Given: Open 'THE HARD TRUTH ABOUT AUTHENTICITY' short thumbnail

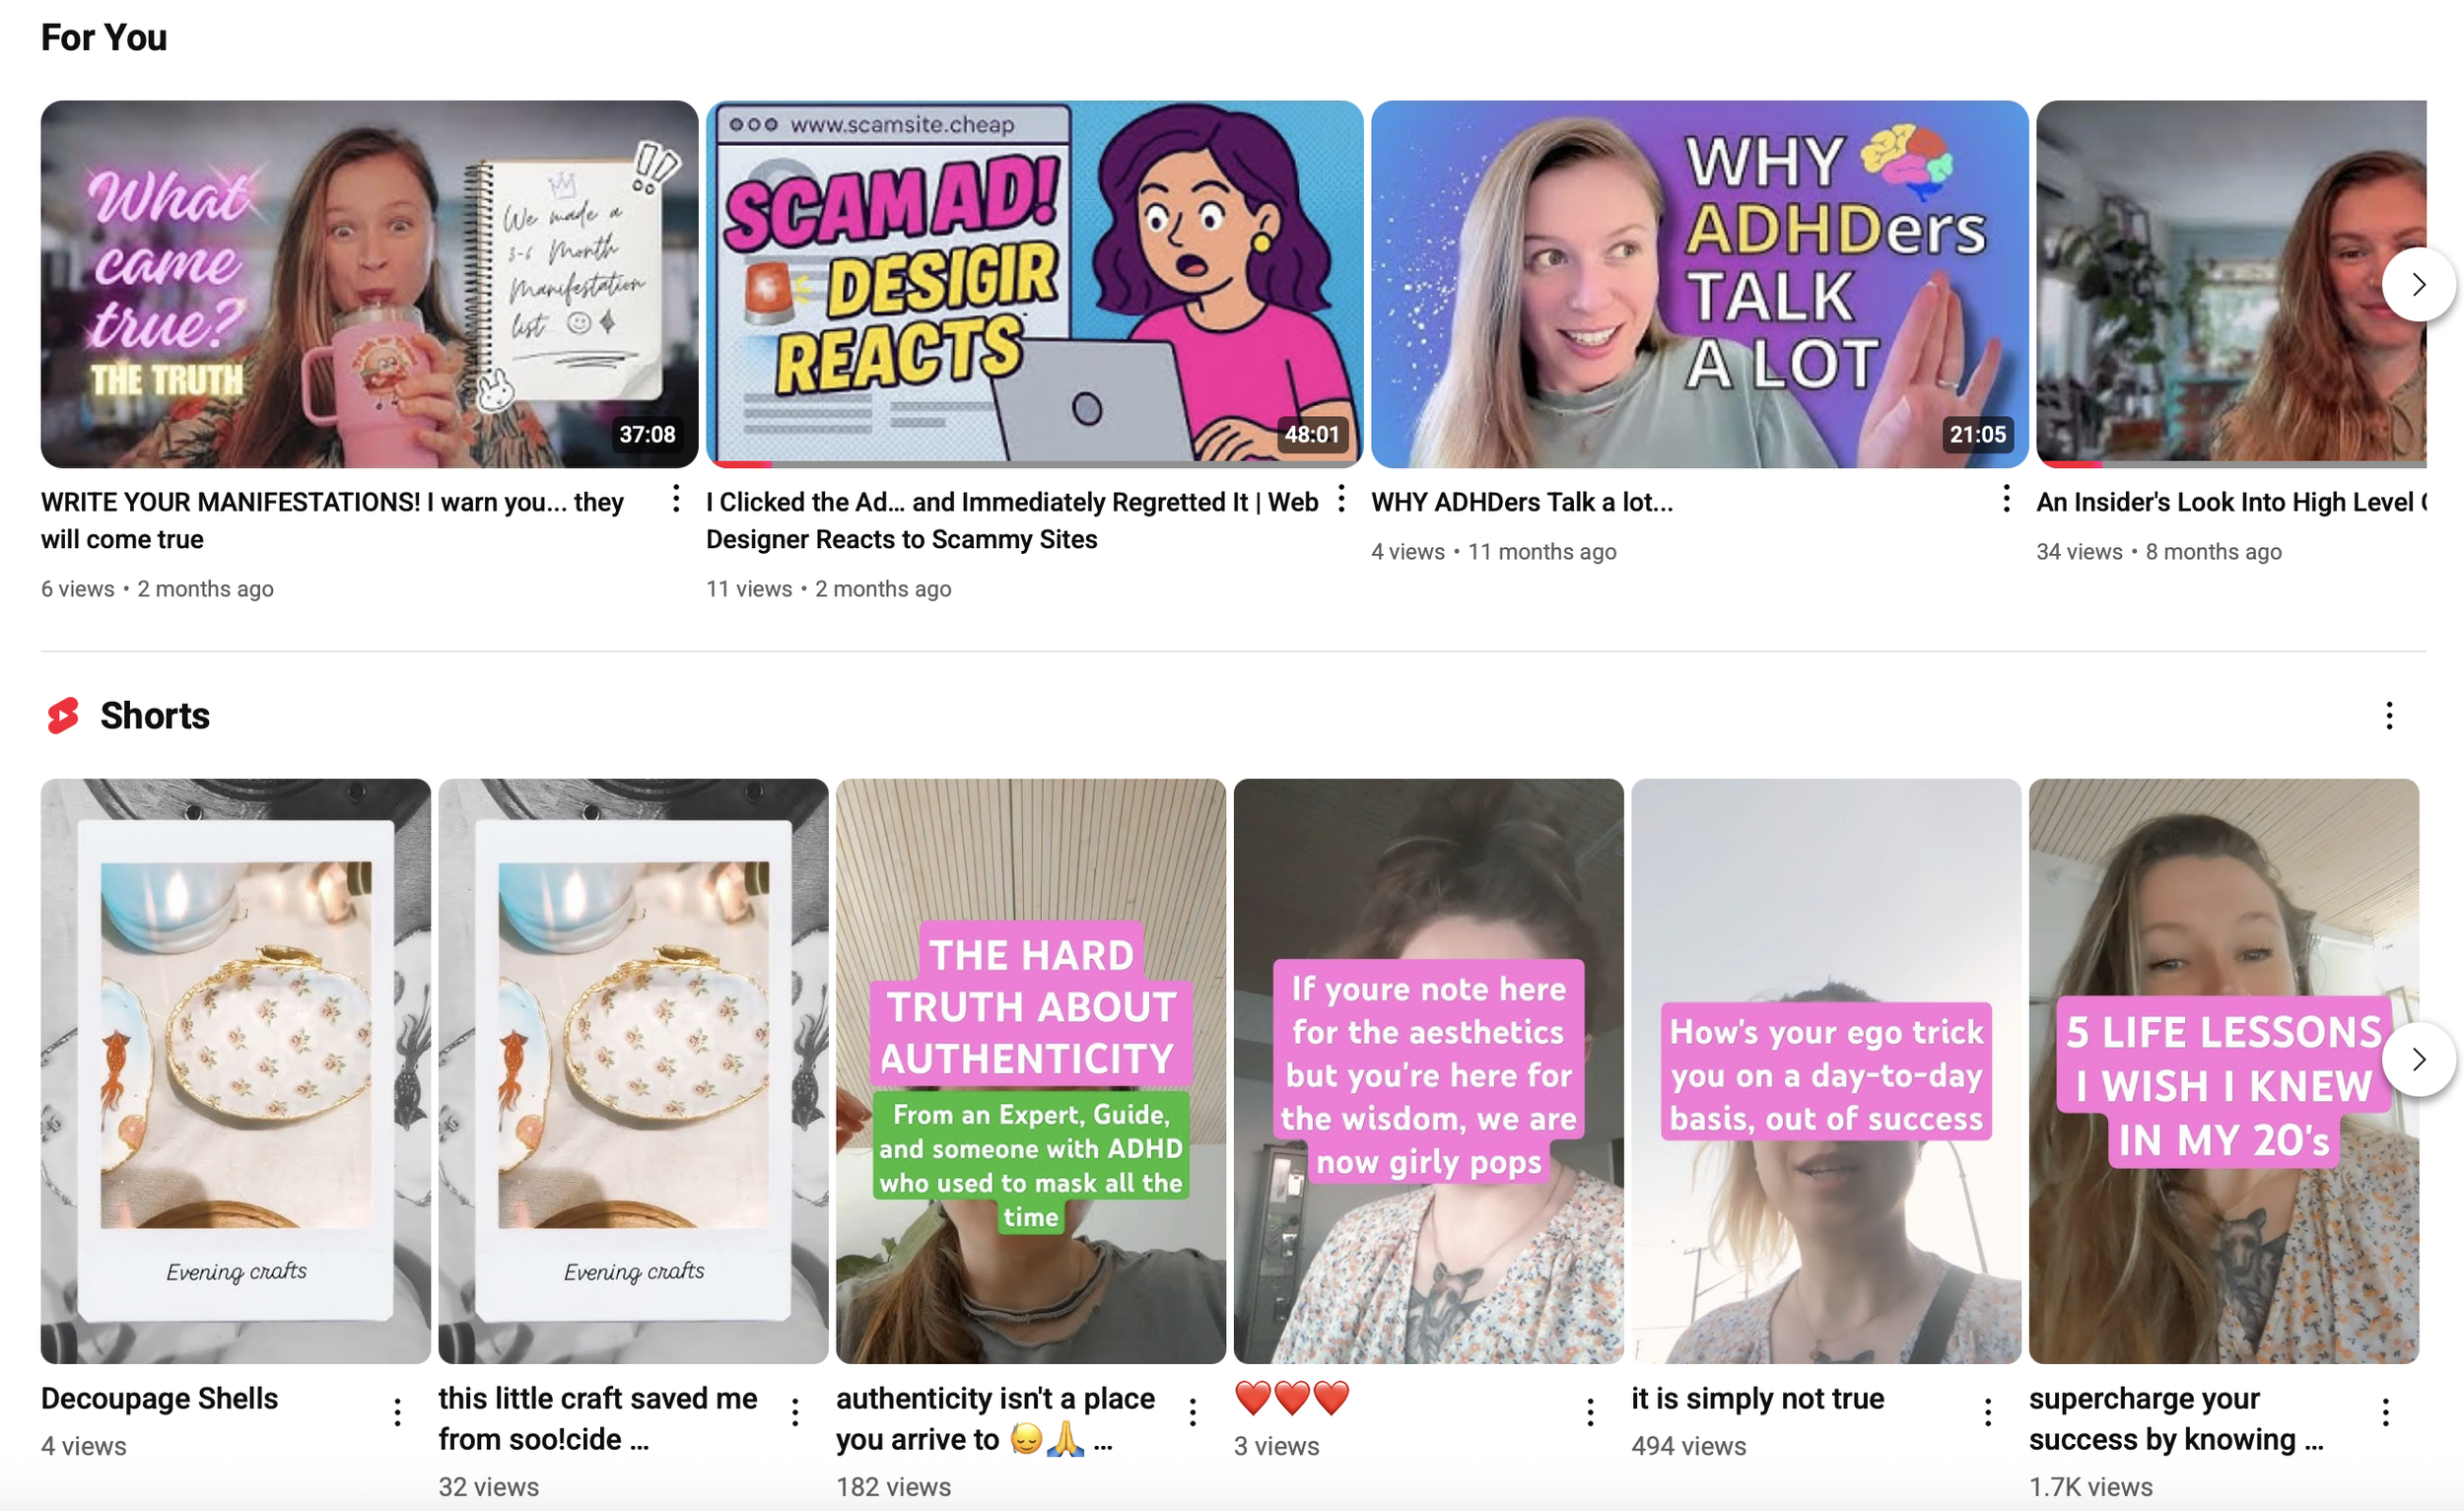Looking at the screenshot, I should tap(1030, 1071).
